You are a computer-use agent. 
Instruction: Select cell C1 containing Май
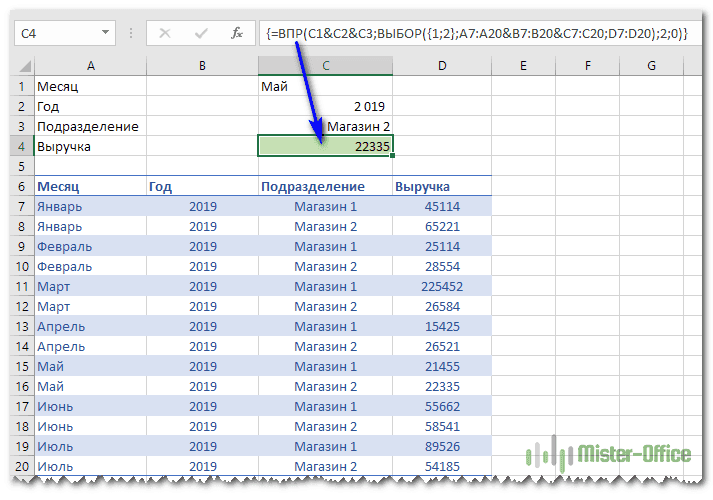(x=324, y=87)
